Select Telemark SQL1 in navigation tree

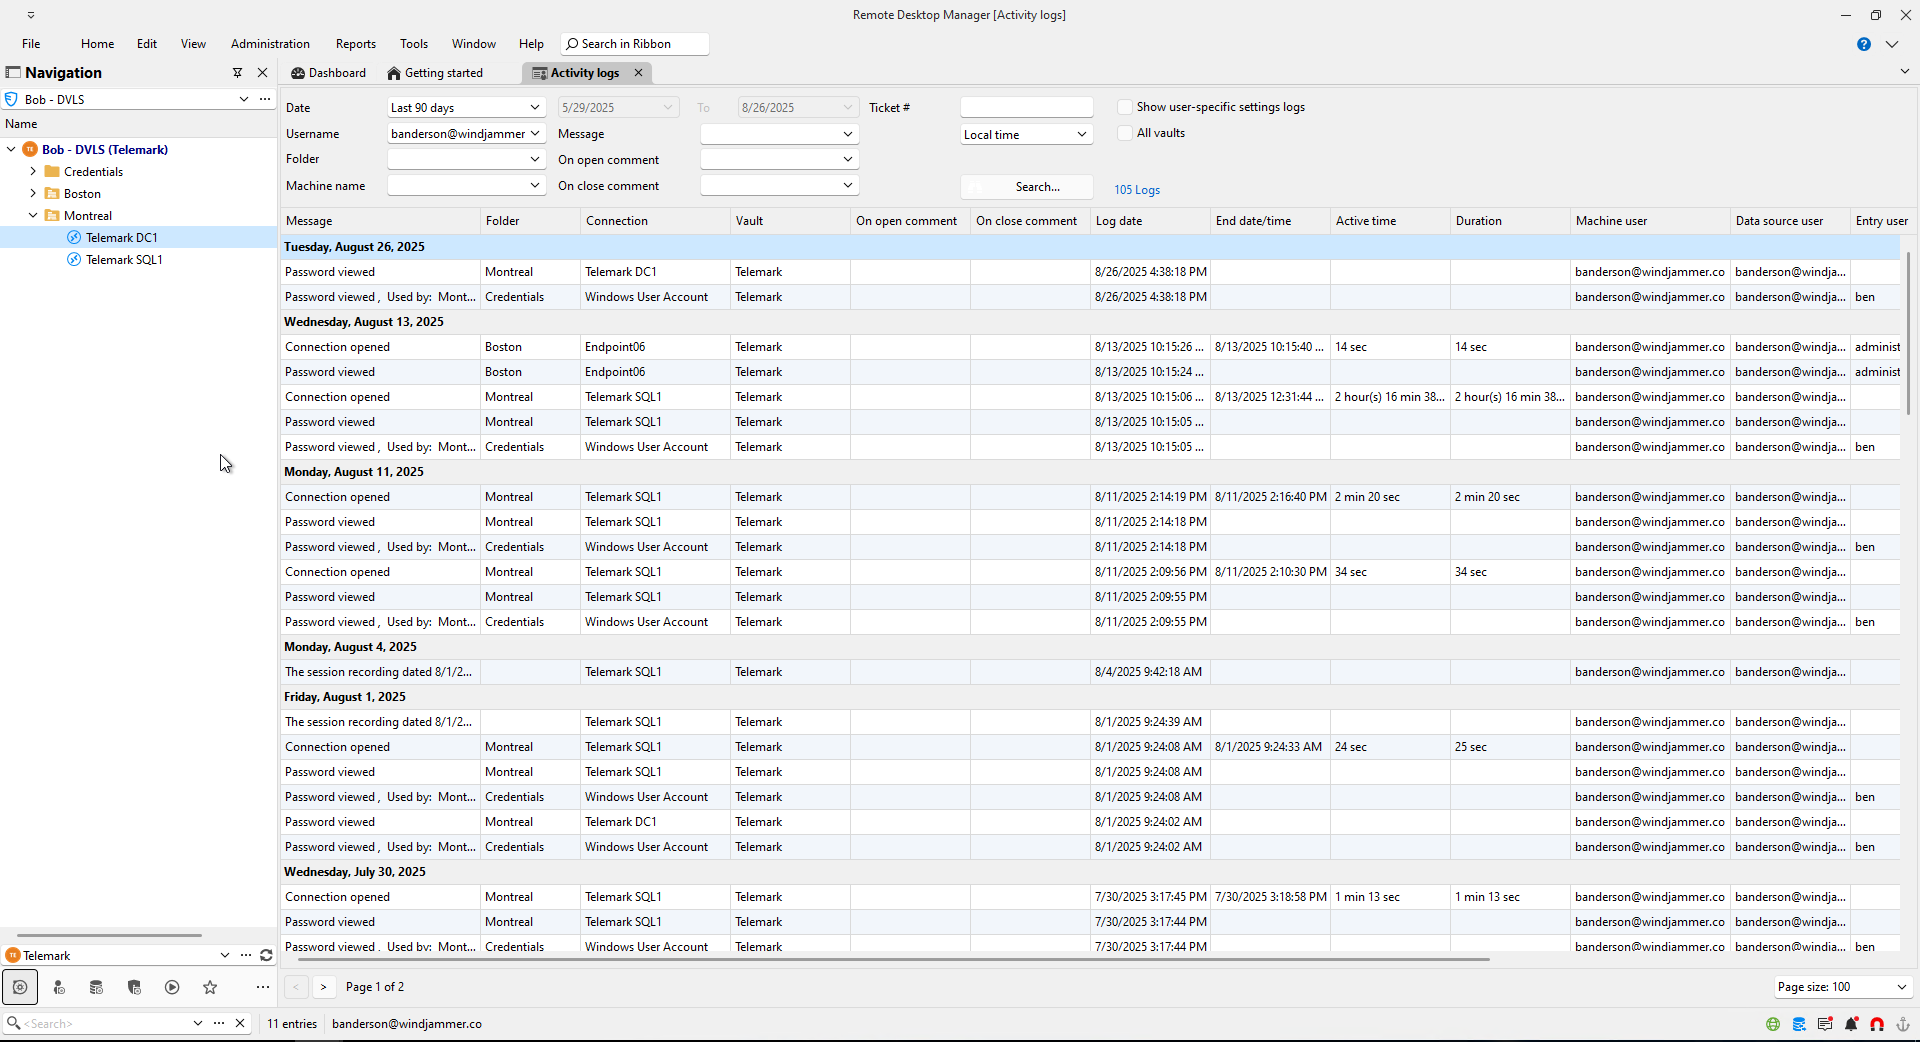click(x=124, y=259)
